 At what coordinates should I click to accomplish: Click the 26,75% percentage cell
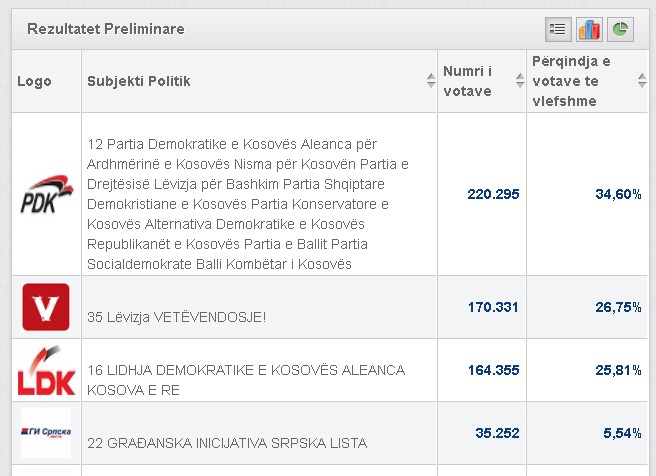pos(618,307)
